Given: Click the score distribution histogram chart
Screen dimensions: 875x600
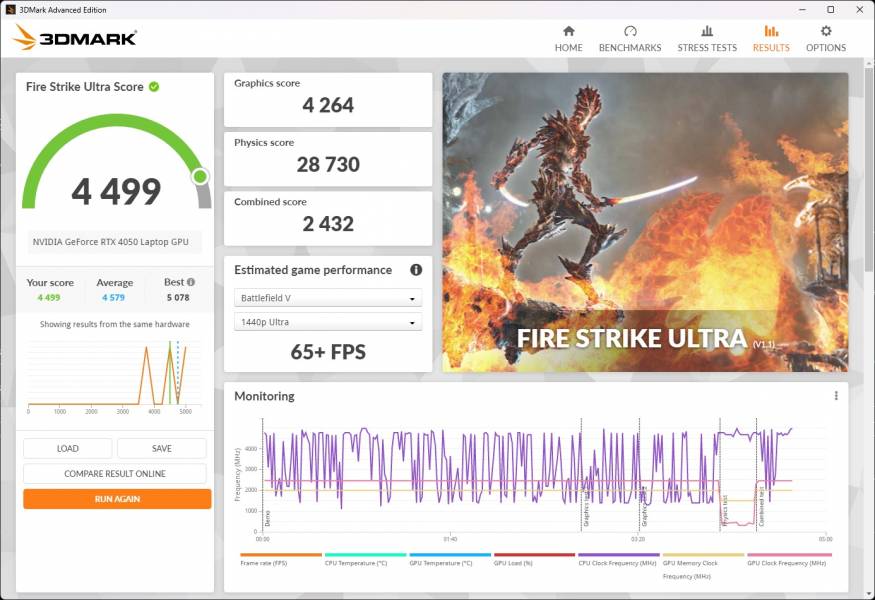Looking at the screenshot, I should tap(114, 377).
